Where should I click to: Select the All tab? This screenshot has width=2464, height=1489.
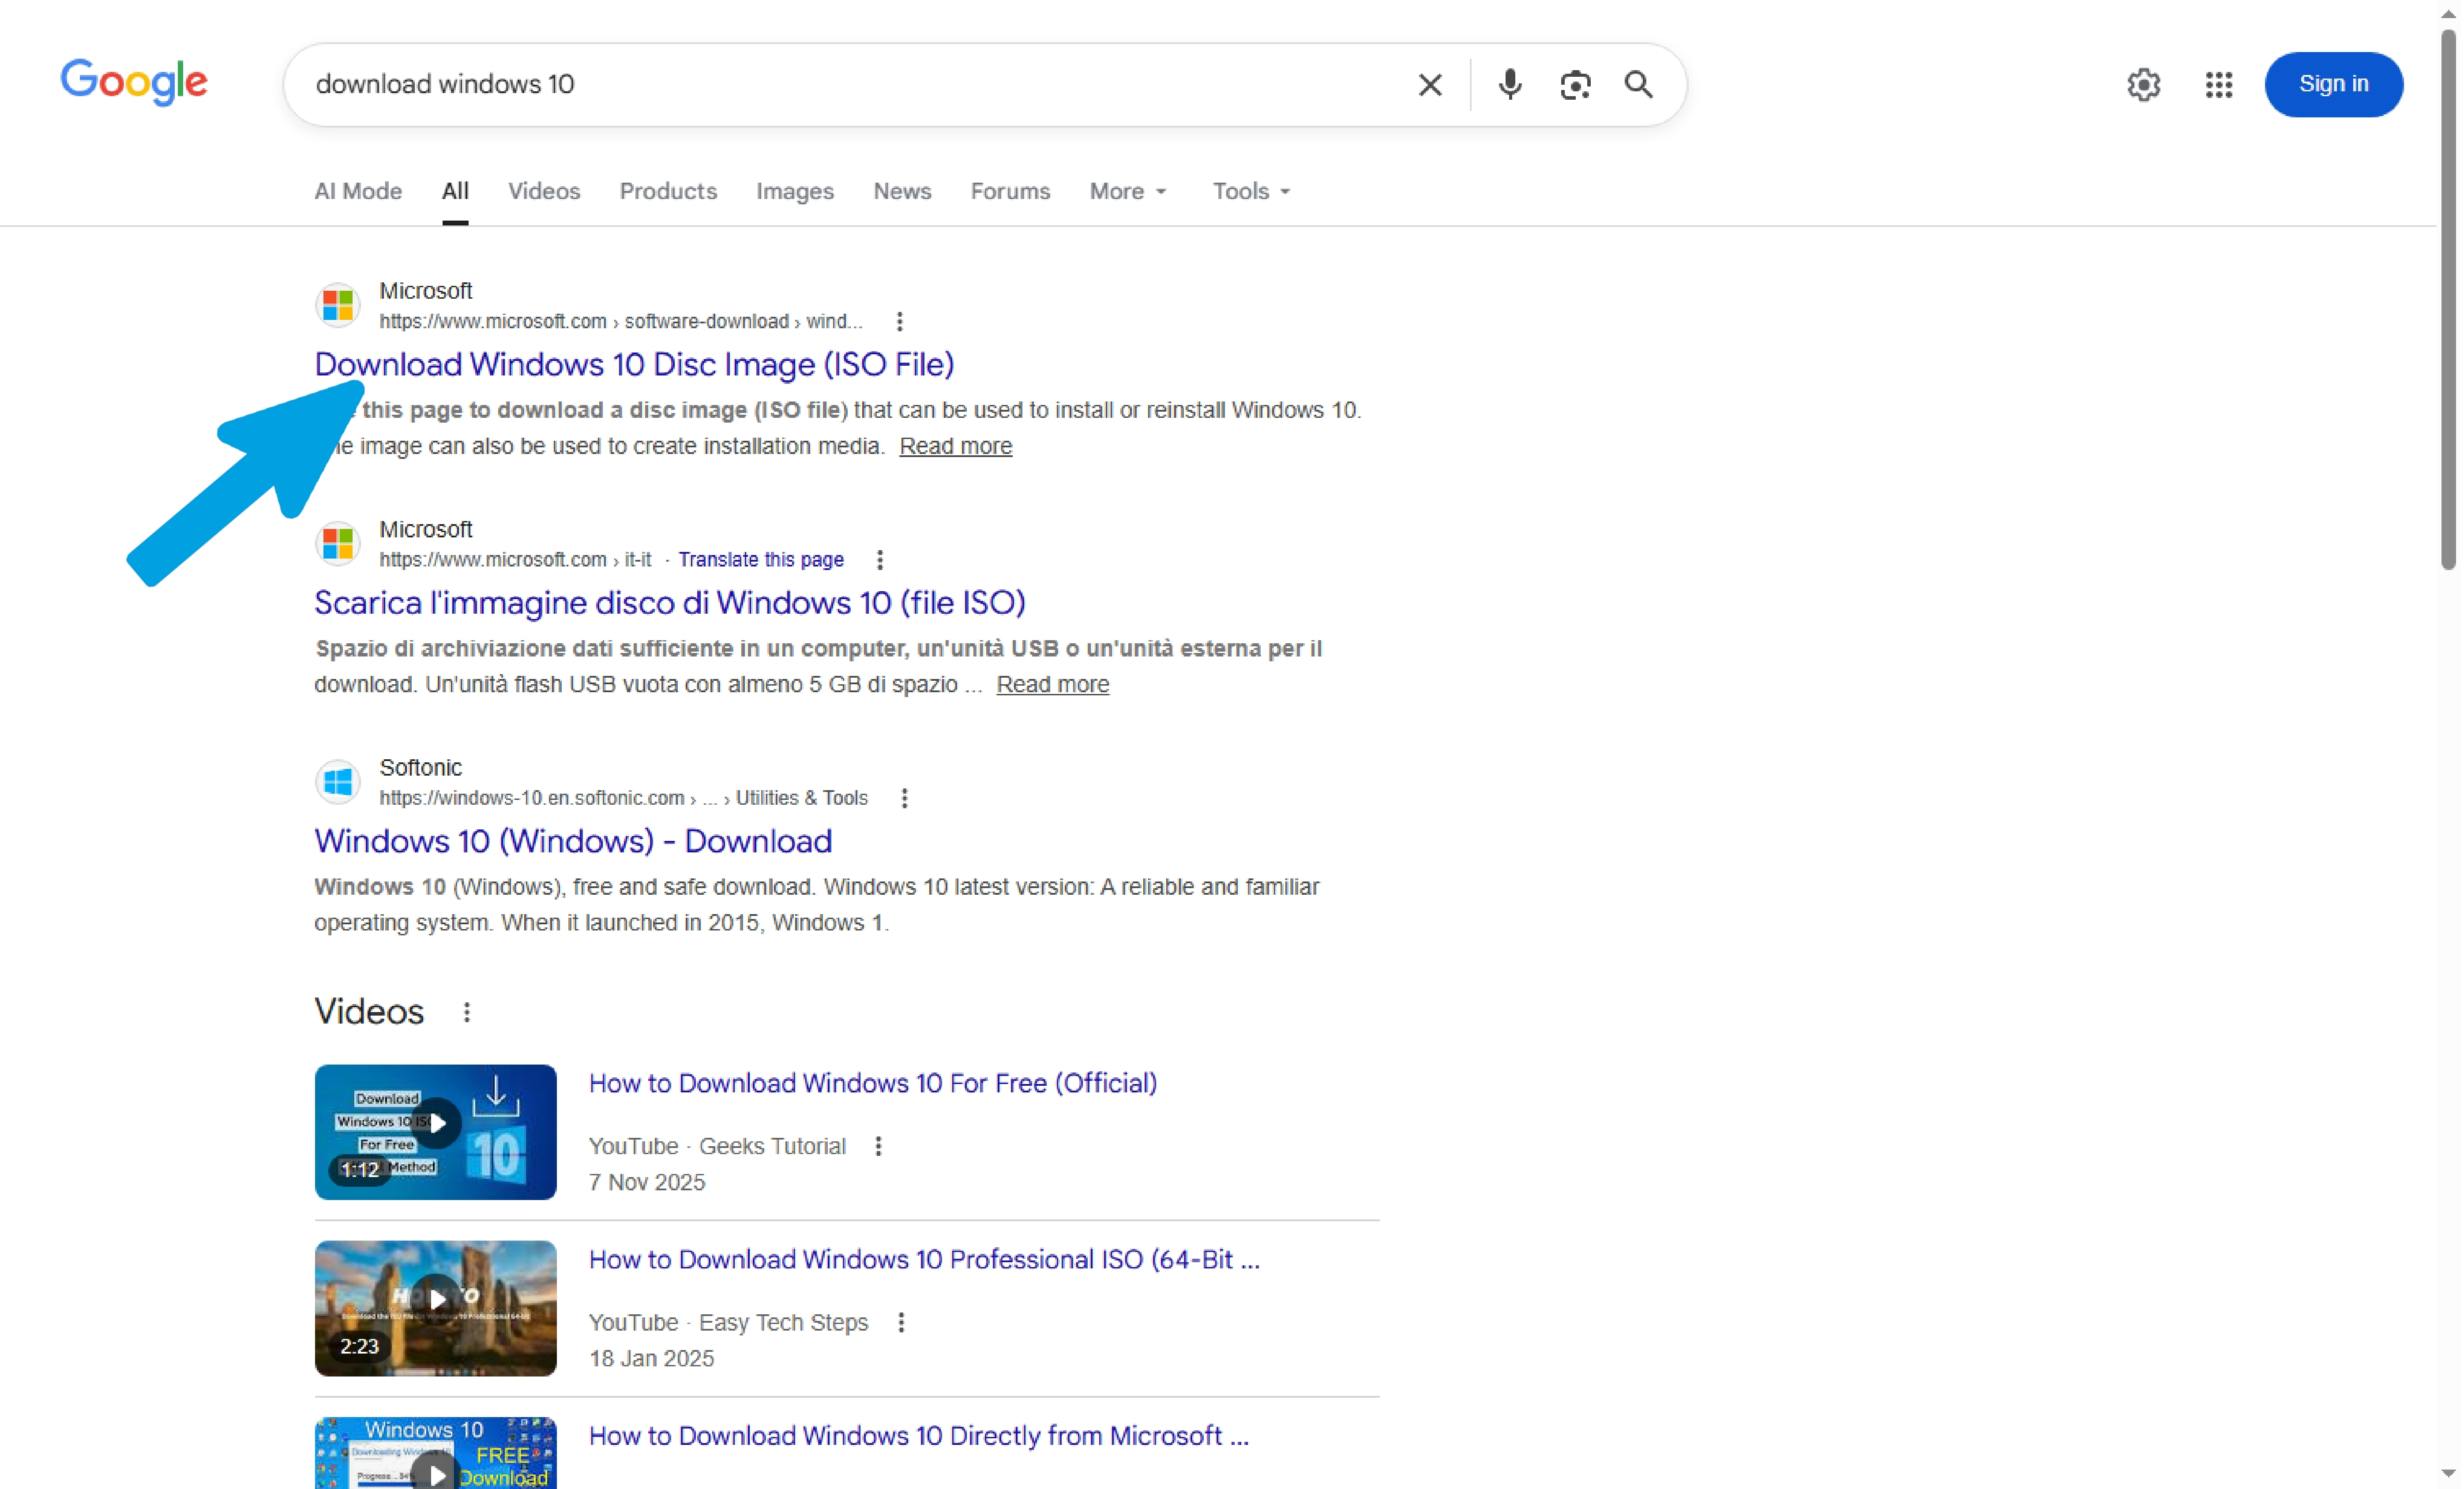click(455, 191)
